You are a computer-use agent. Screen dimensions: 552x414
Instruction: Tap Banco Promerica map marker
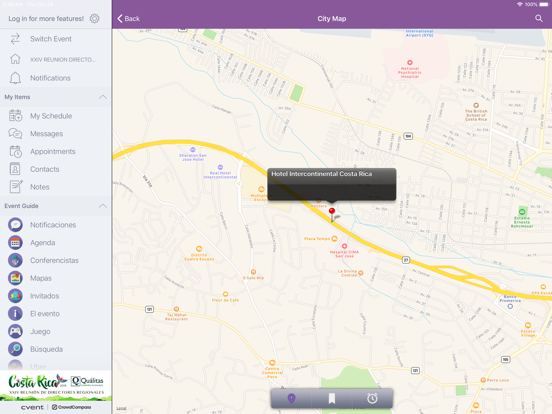[x=510, y=306]
